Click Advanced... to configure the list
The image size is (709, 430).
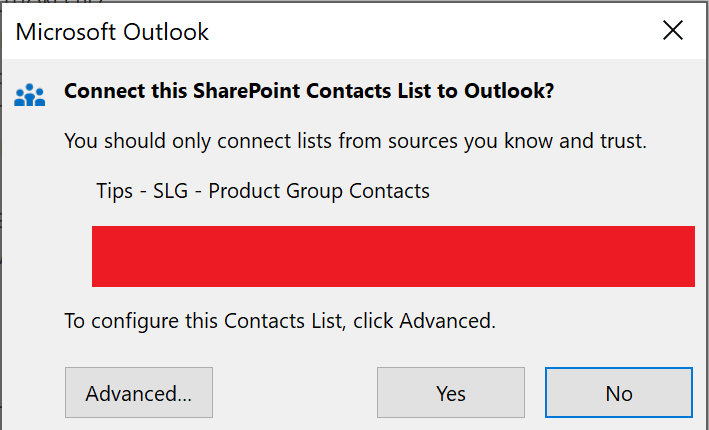coord(138,393)
